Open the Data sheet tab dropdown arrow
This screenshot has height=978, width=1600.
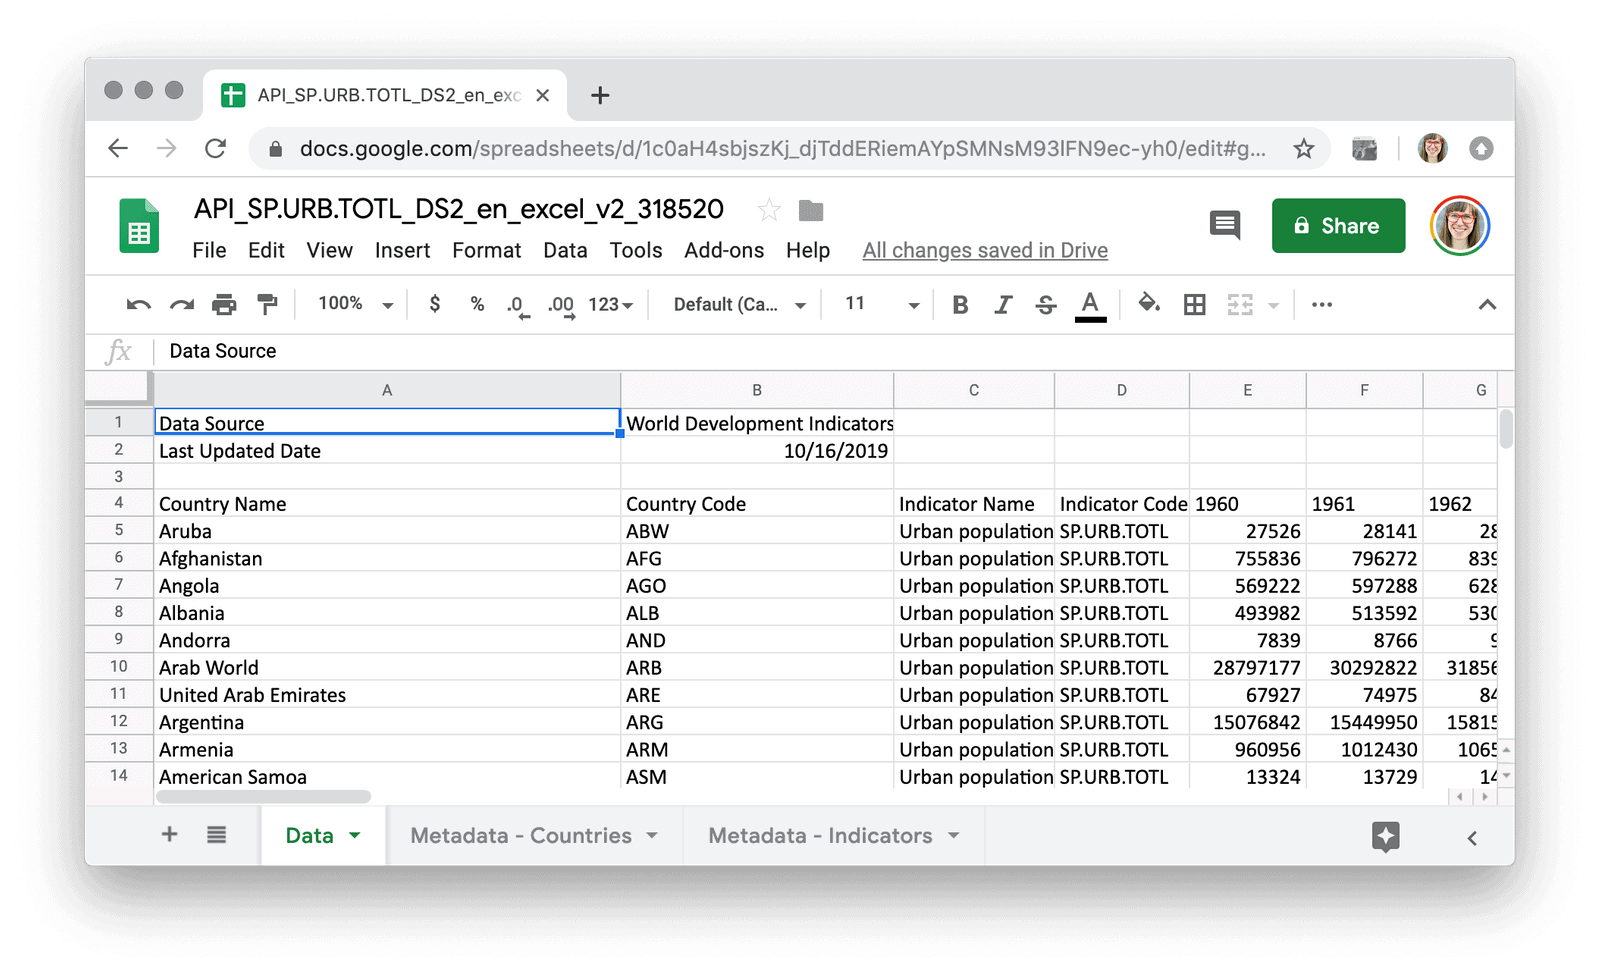pos(355,835)
